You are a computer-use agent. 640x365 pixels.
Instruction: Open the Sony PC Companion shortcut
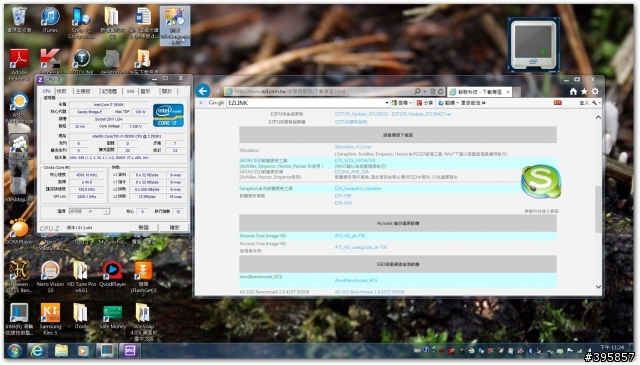click(x=81, y=23)
